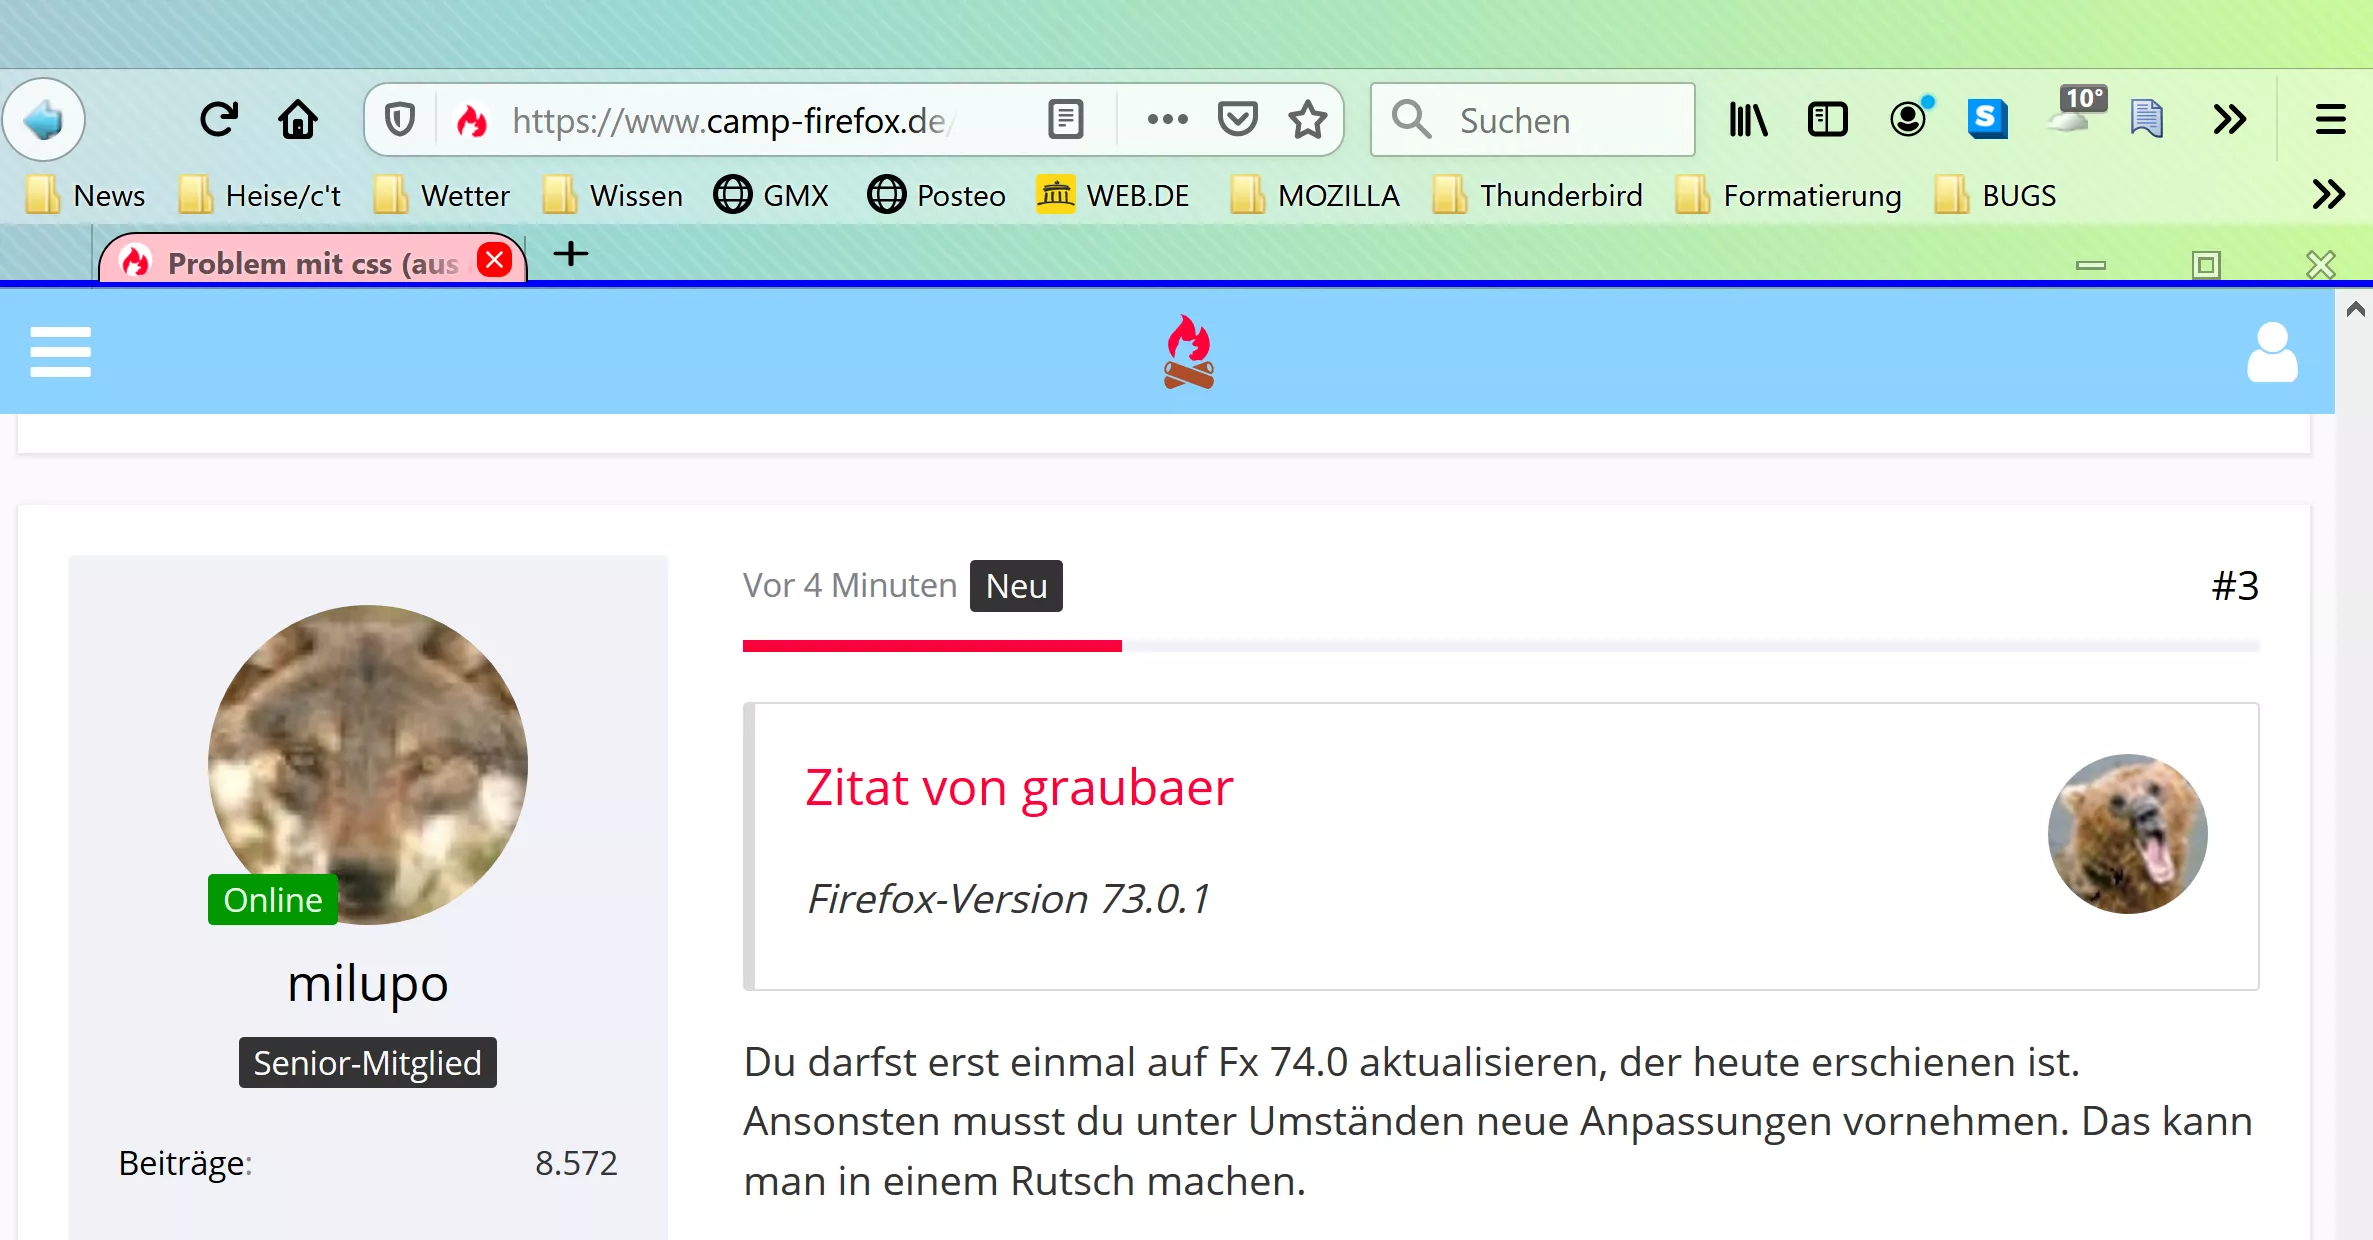Open a new tab with plus
This screenshot has height=1240, width=2373.
pyautogui.click(x=571, y=254)
